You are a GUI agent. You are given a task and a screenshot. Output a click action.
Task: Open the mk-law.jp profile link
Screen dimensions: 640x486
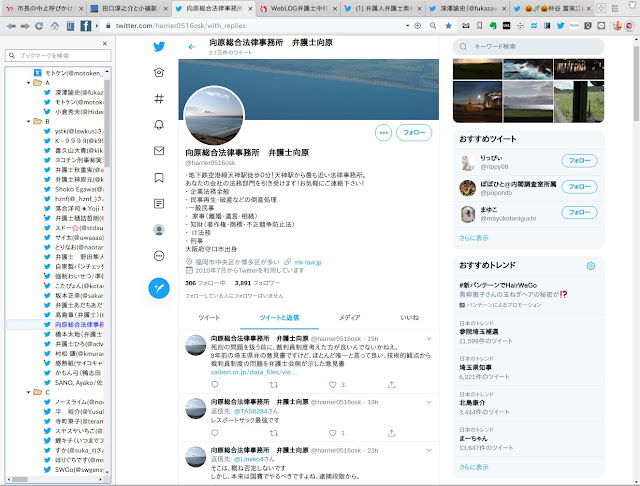click(307, 262)
